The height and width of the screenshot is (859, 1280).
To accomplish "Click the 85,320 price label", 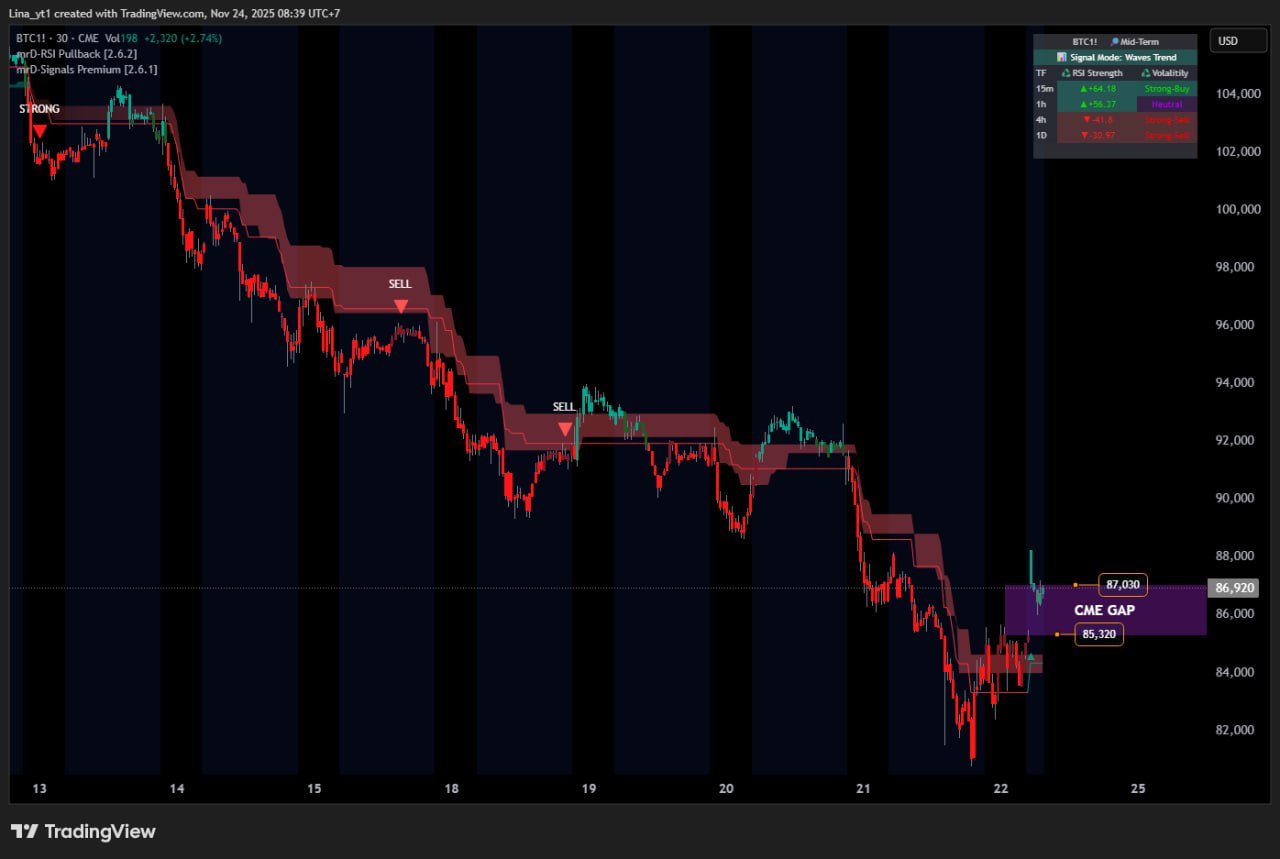I will pyautogui.click(x=1099, y=633).
